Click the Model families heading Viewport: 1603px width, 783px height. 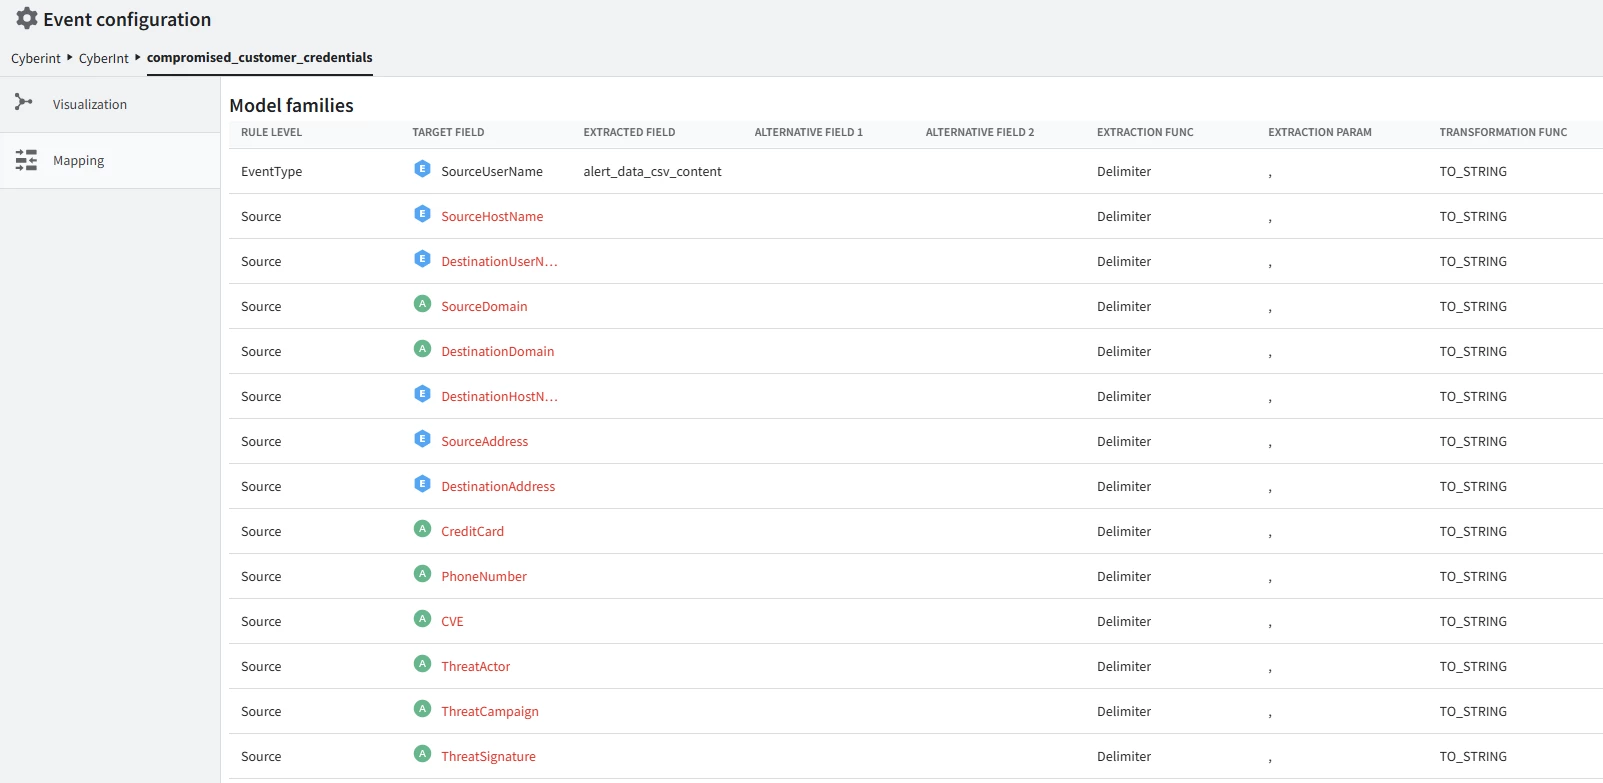pyautogui.click(x=292, y=105)
